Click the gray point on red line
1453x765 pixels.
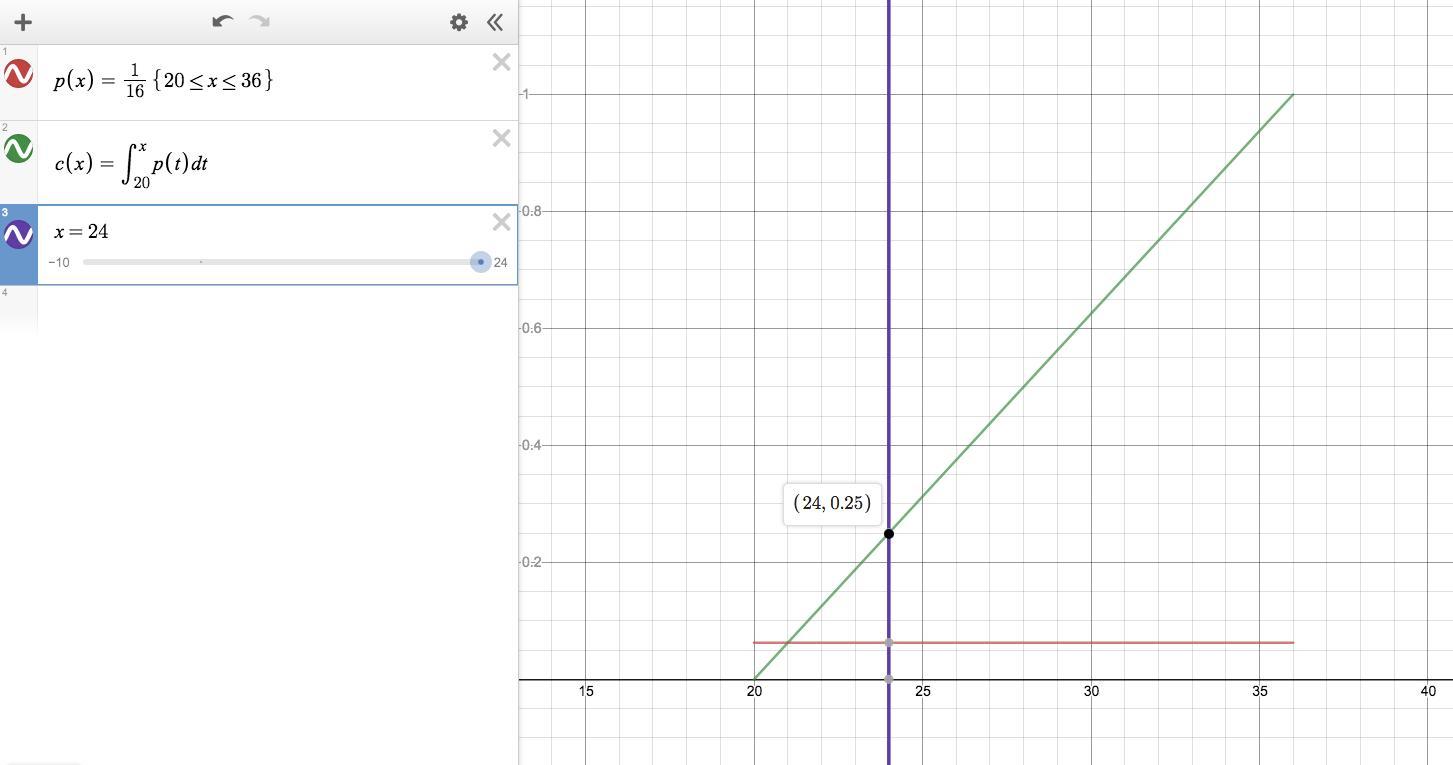pyautogui.click(x=889, y=642)
